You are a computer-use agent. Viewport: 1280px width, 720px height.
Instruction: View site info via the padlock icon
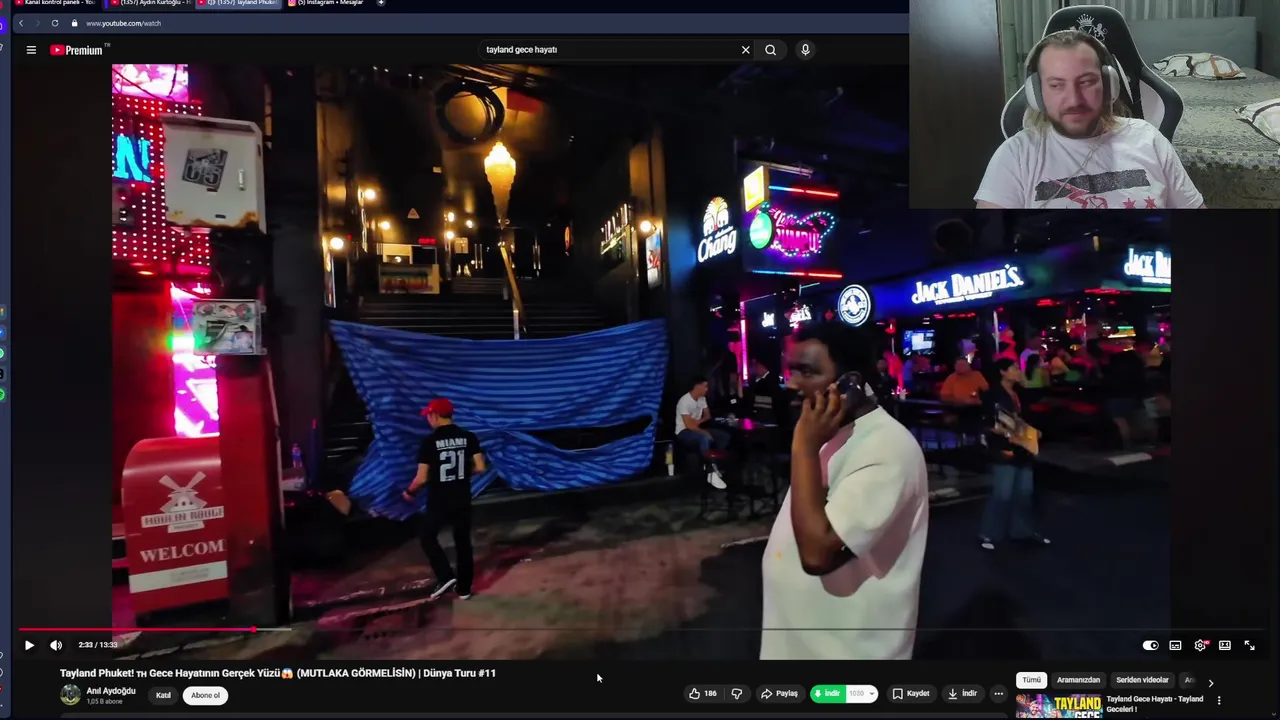[x=74, y=23]
